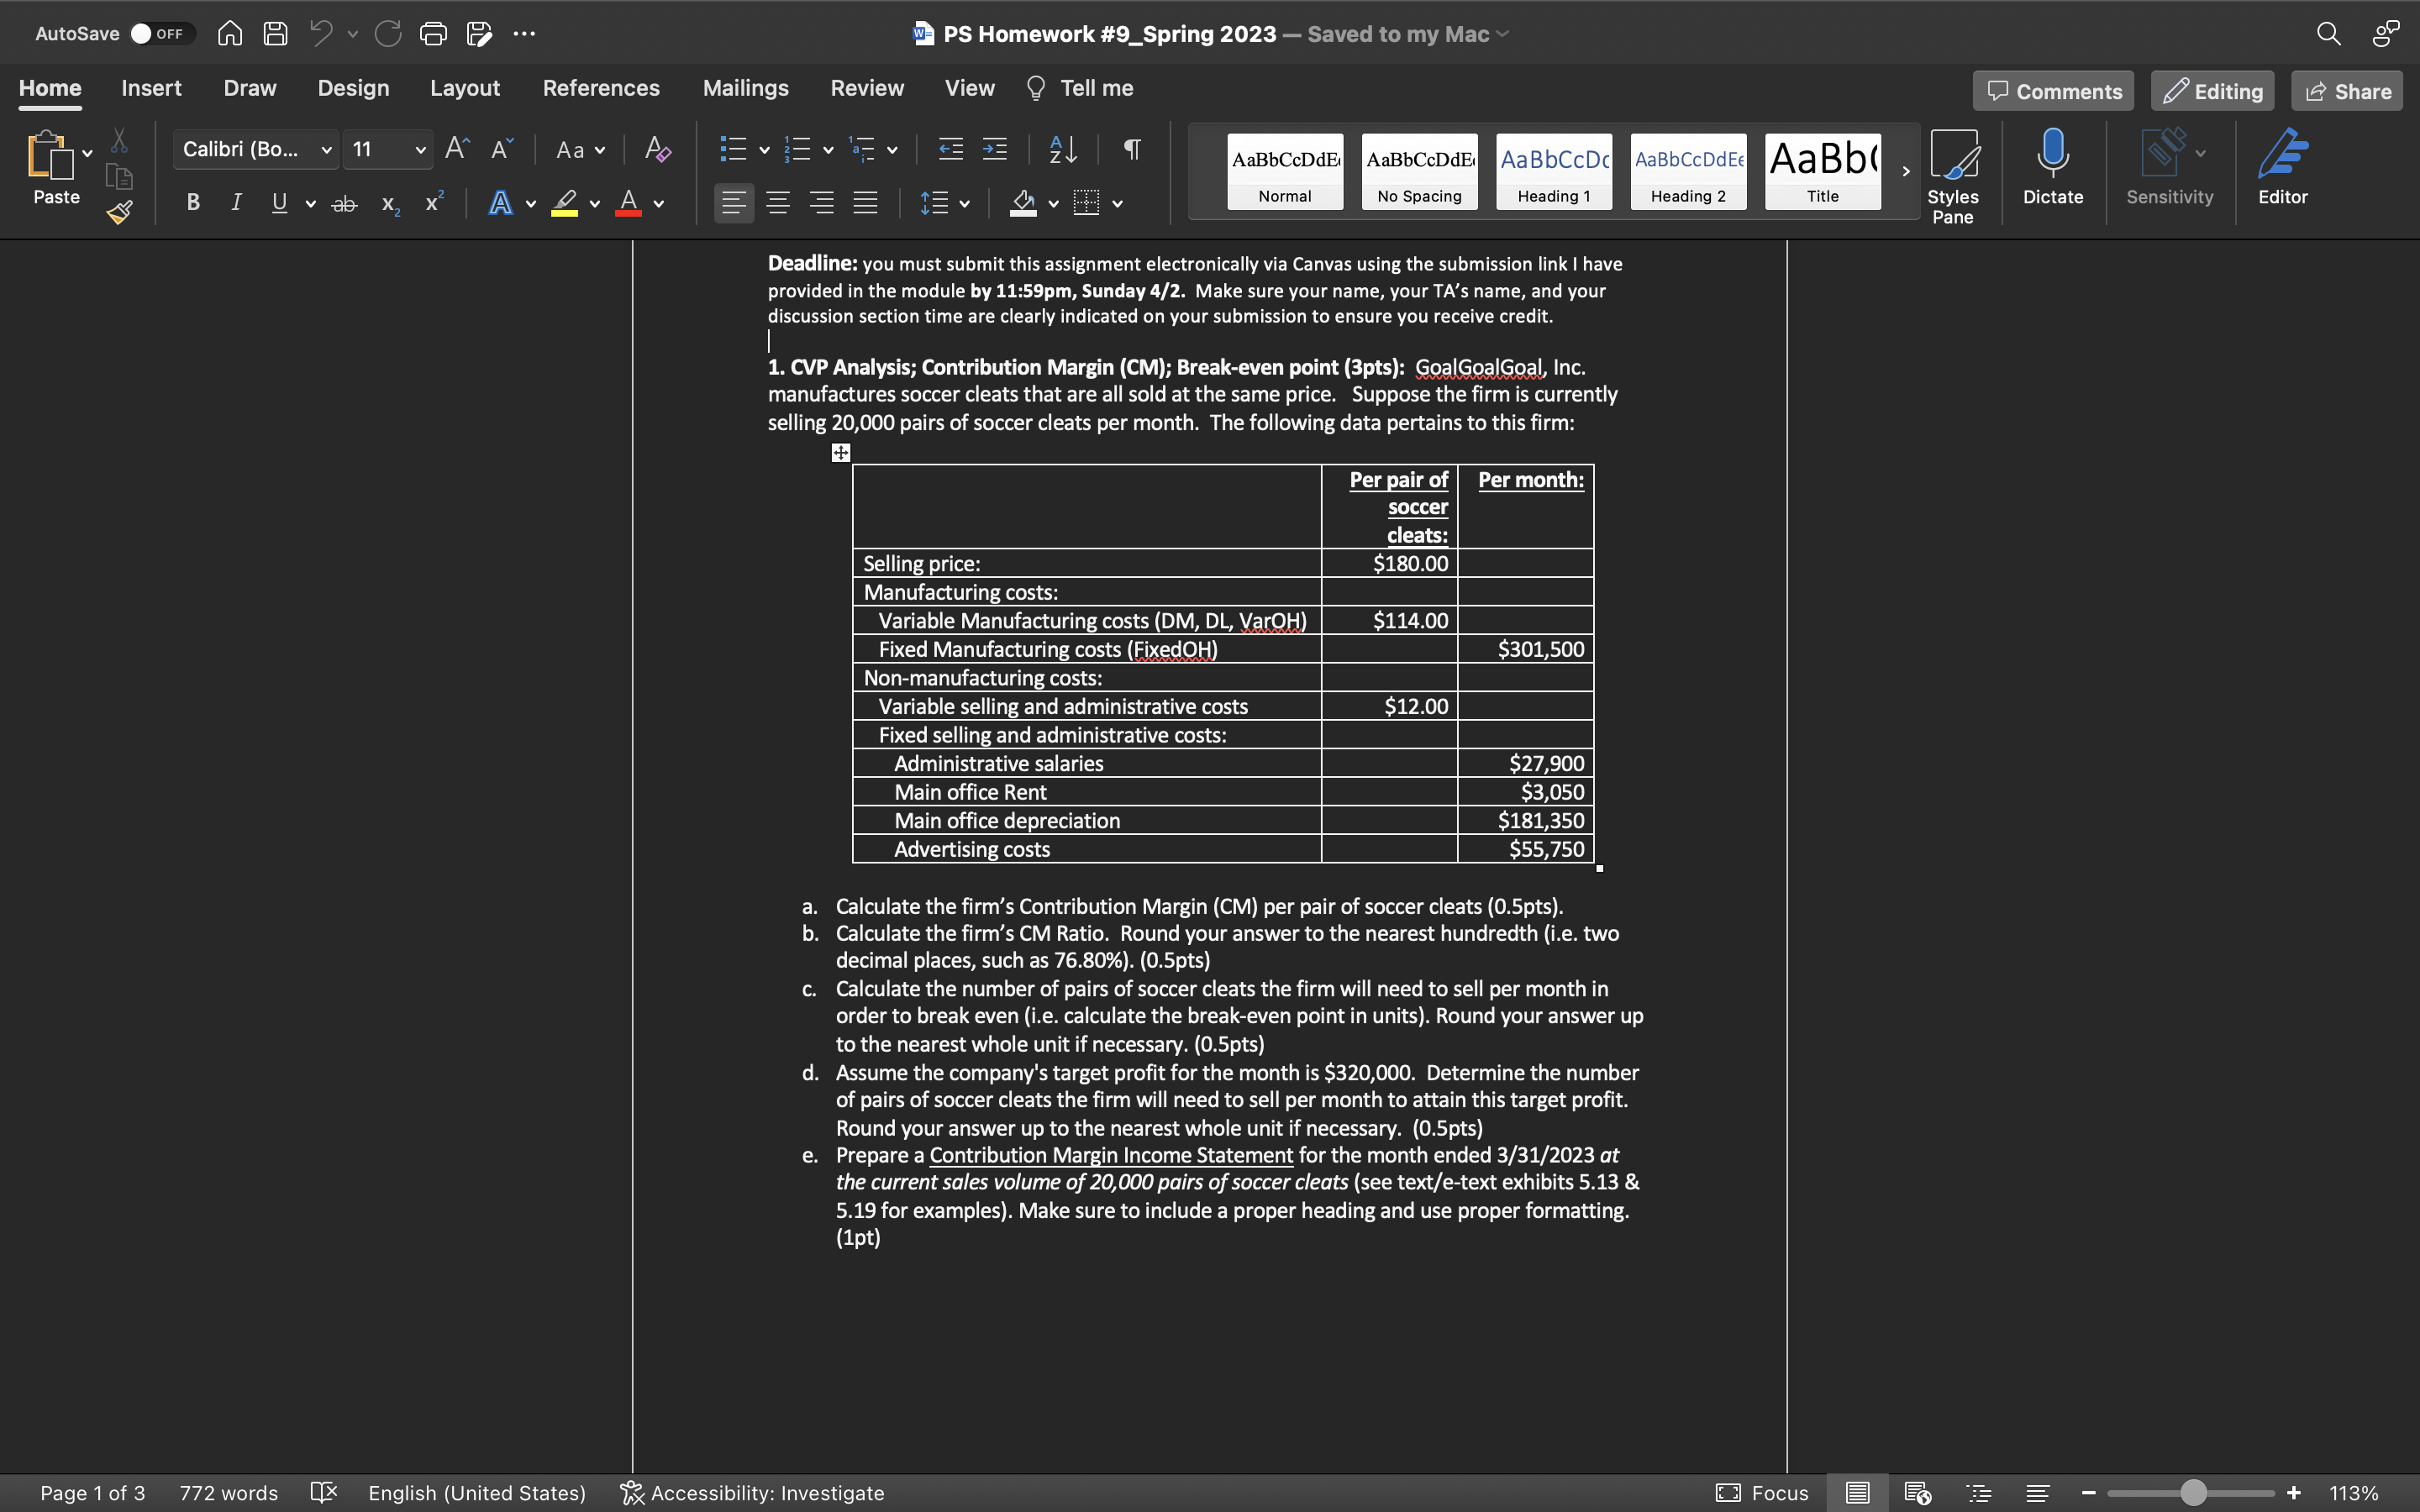Open the Comments panel
The height and width of the screenshot is (1512, 2420).
(2052, 90)
